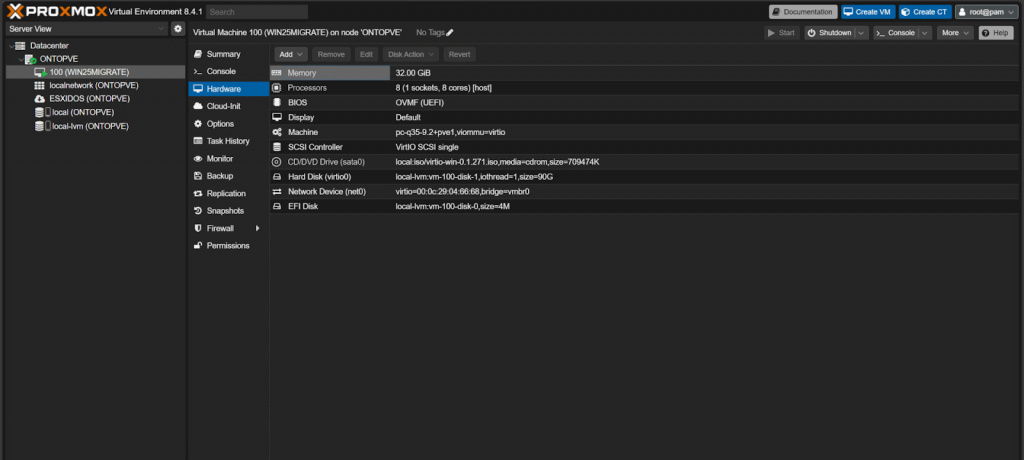
Task: Click the ONTOPVE node icon
Action: (31, 59)
